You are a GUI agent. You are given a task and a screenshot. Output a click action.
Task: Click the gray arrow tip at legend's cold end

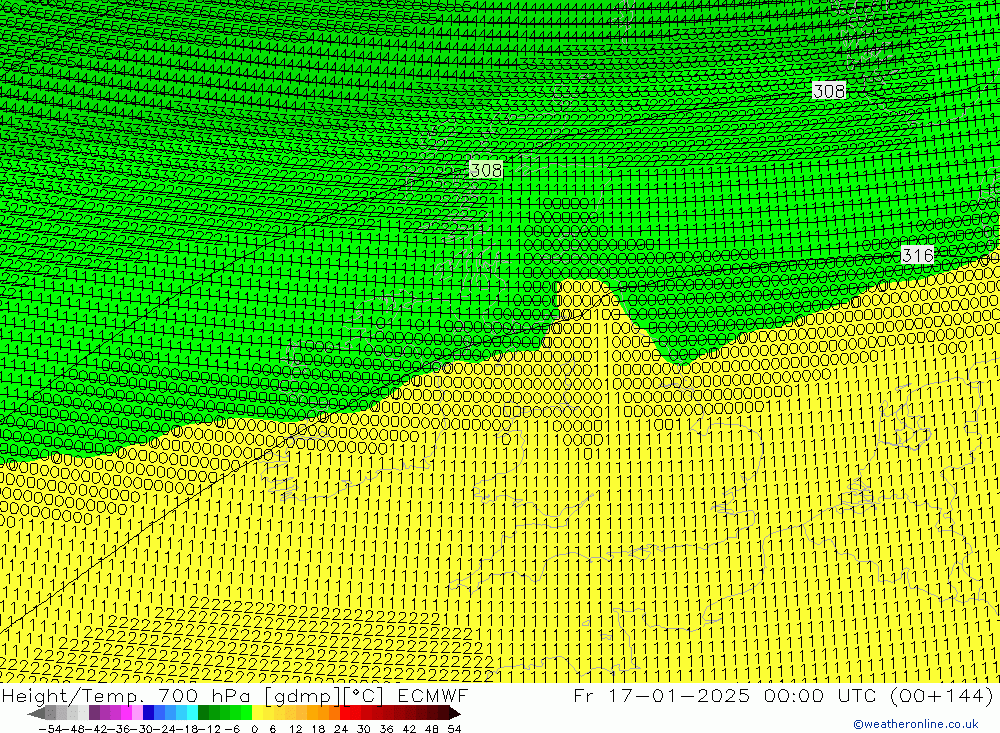36,713
